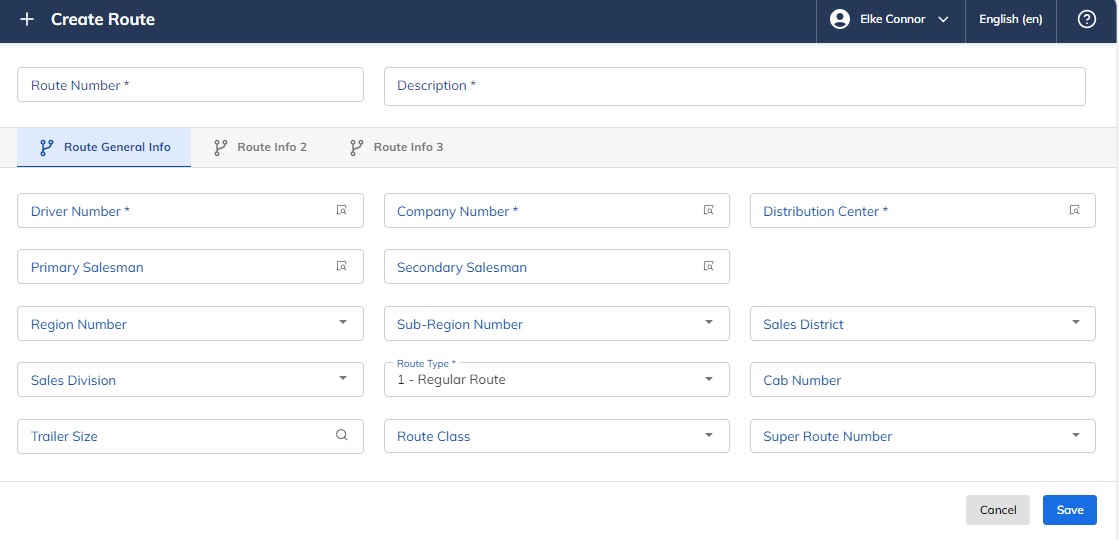Open the Route Type dropdown

[x=557, y=379]
